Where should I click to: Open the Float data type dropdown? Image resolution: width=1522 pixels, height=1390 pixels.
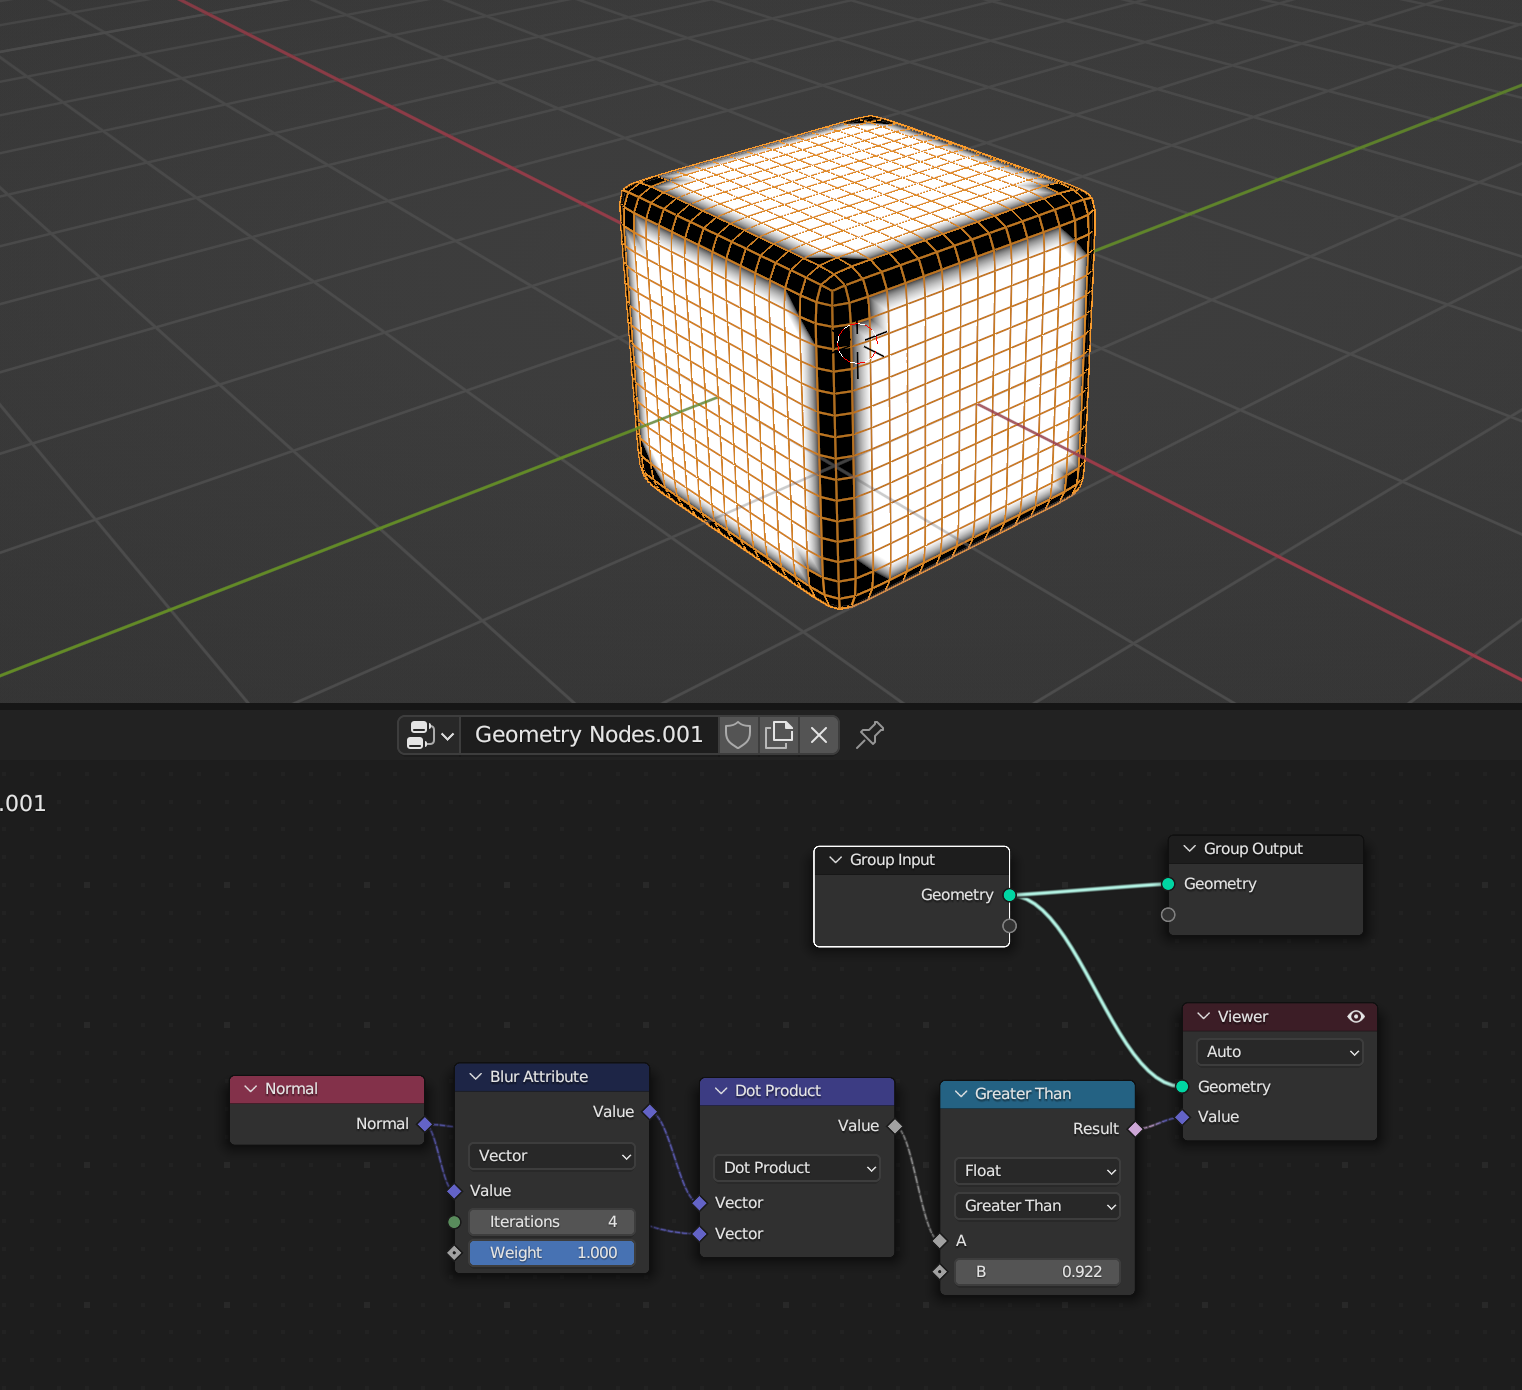point(1037,1171)
